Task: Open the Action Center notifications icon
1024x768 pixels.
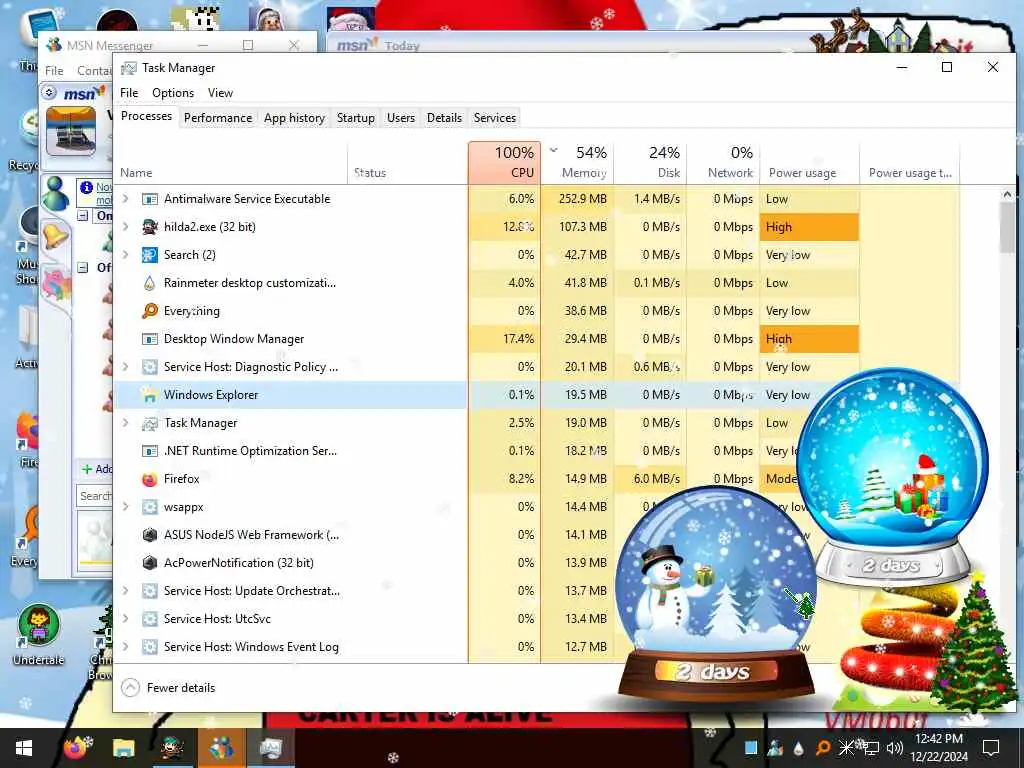Action: tap(991, 748)
